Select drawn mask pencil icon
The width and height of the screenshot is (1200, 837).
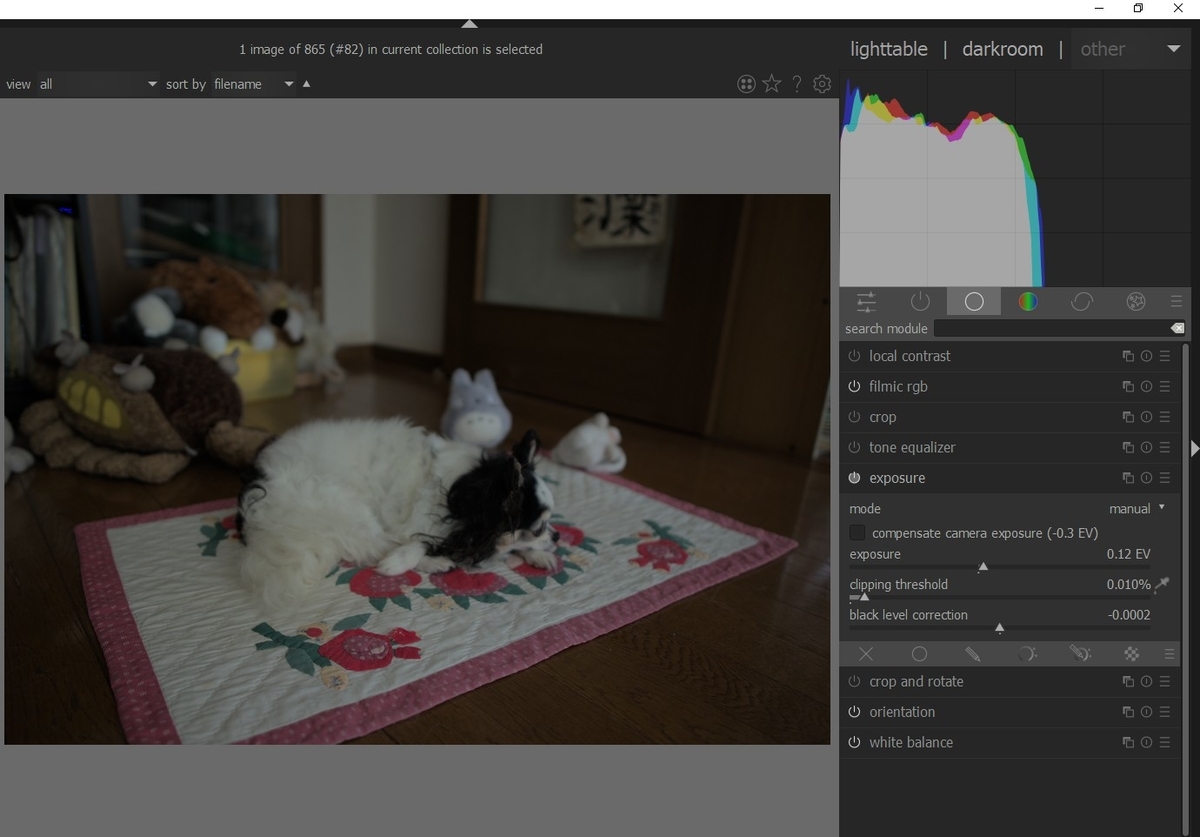(972, 654)
